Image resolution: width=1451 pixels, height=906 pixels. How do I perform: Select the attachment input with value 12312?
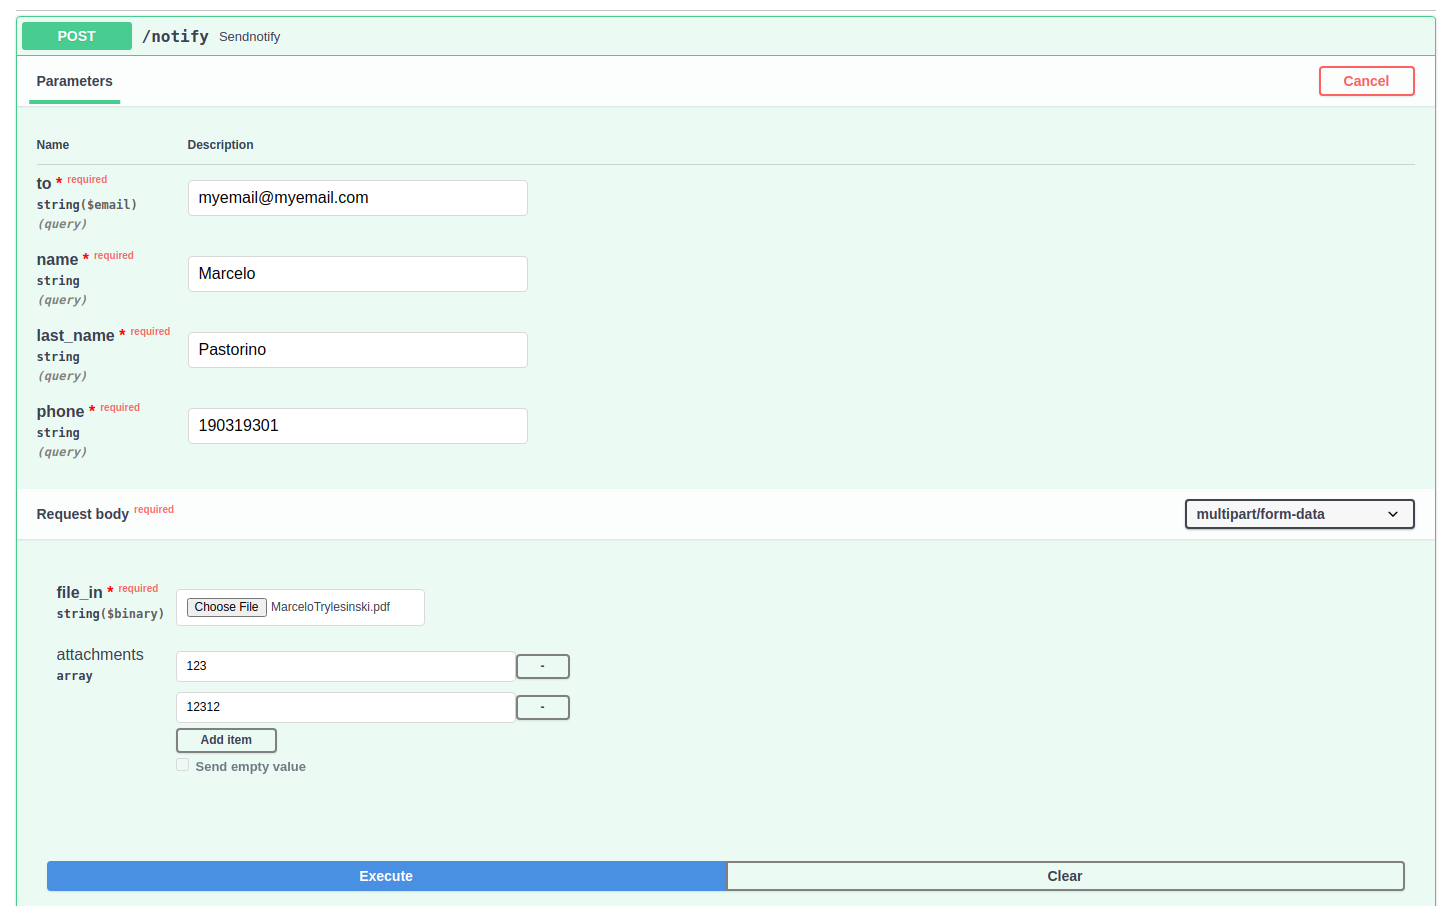coord(345,707)
